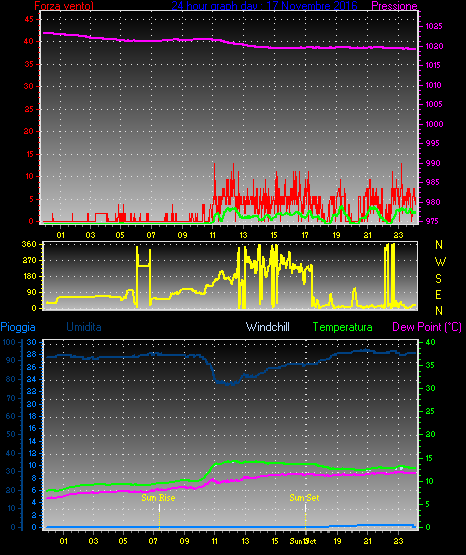Click hour label 09 beneath the temperature chart
The height and width of the screenshot is (555, 466).
coord(184,541)
